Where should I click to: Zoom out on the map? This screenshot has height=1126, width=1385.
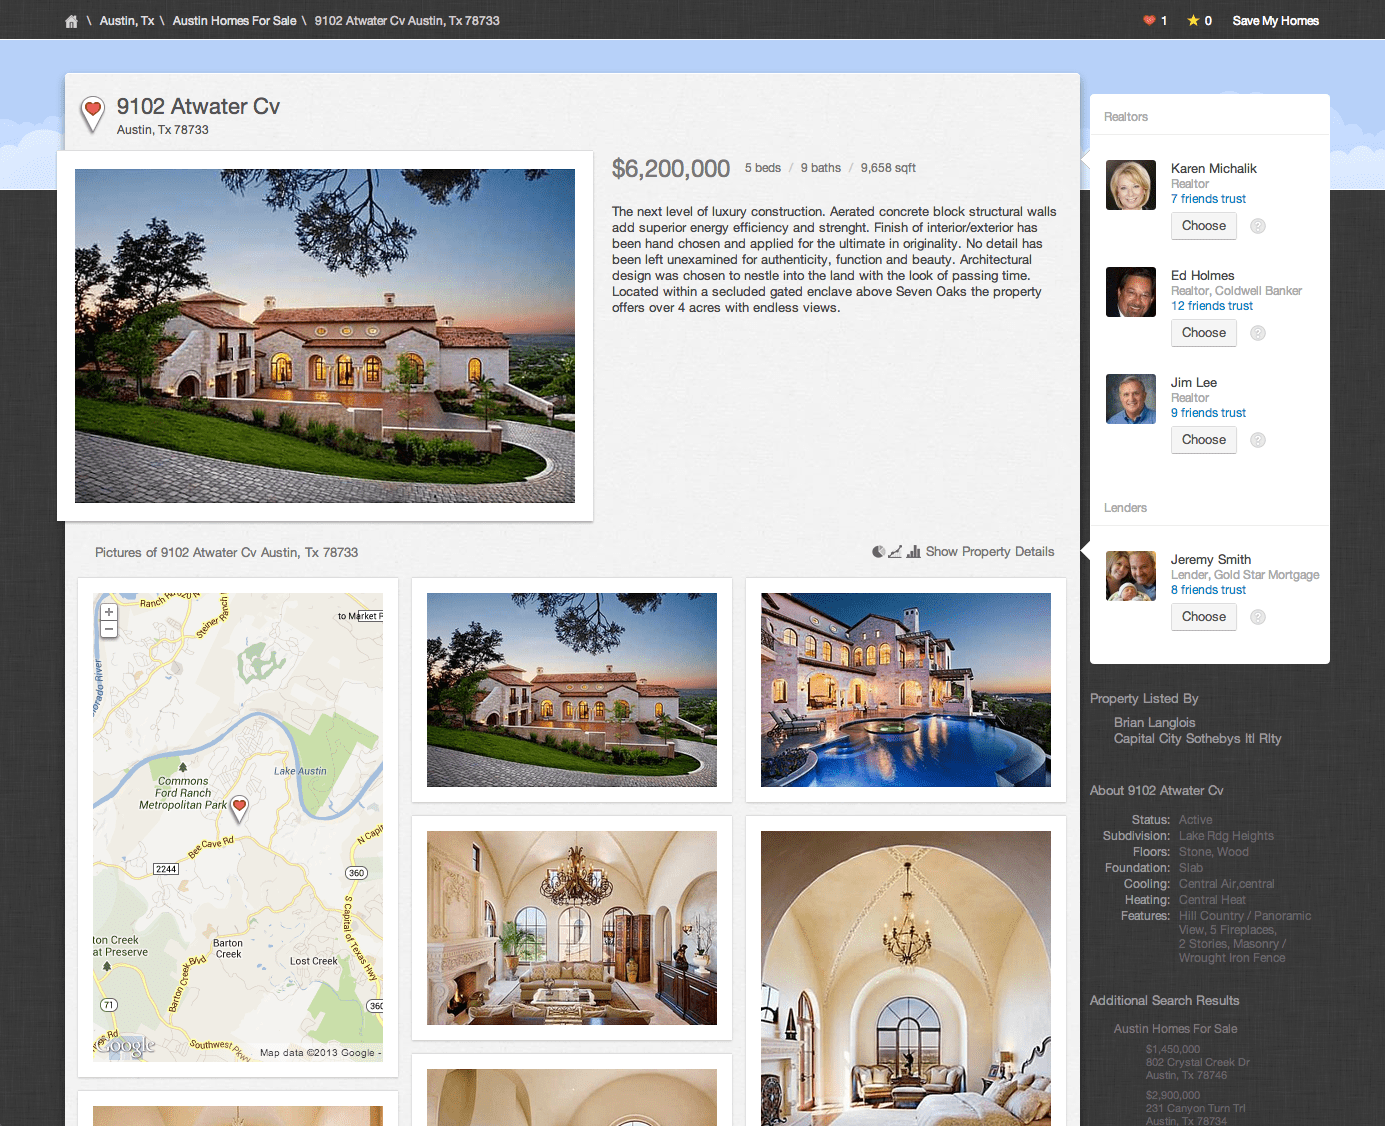point(109,630)
